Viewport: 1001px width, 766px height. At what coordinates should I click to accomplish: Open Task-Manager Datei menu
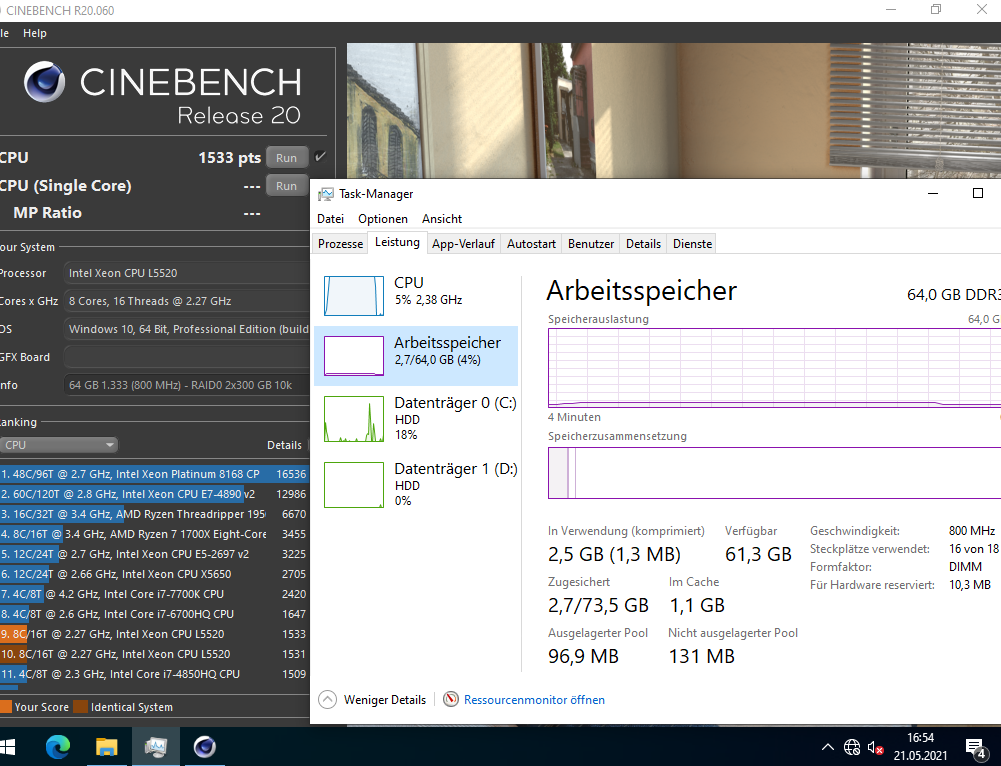330,219
